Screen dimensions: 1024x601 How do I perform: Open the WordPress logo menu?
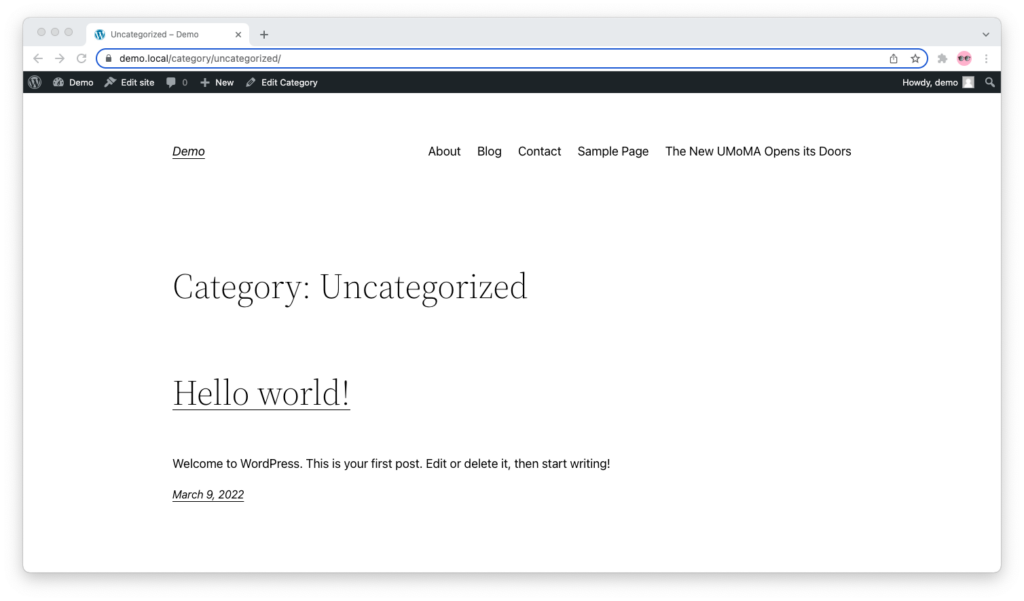click(35, 82)
